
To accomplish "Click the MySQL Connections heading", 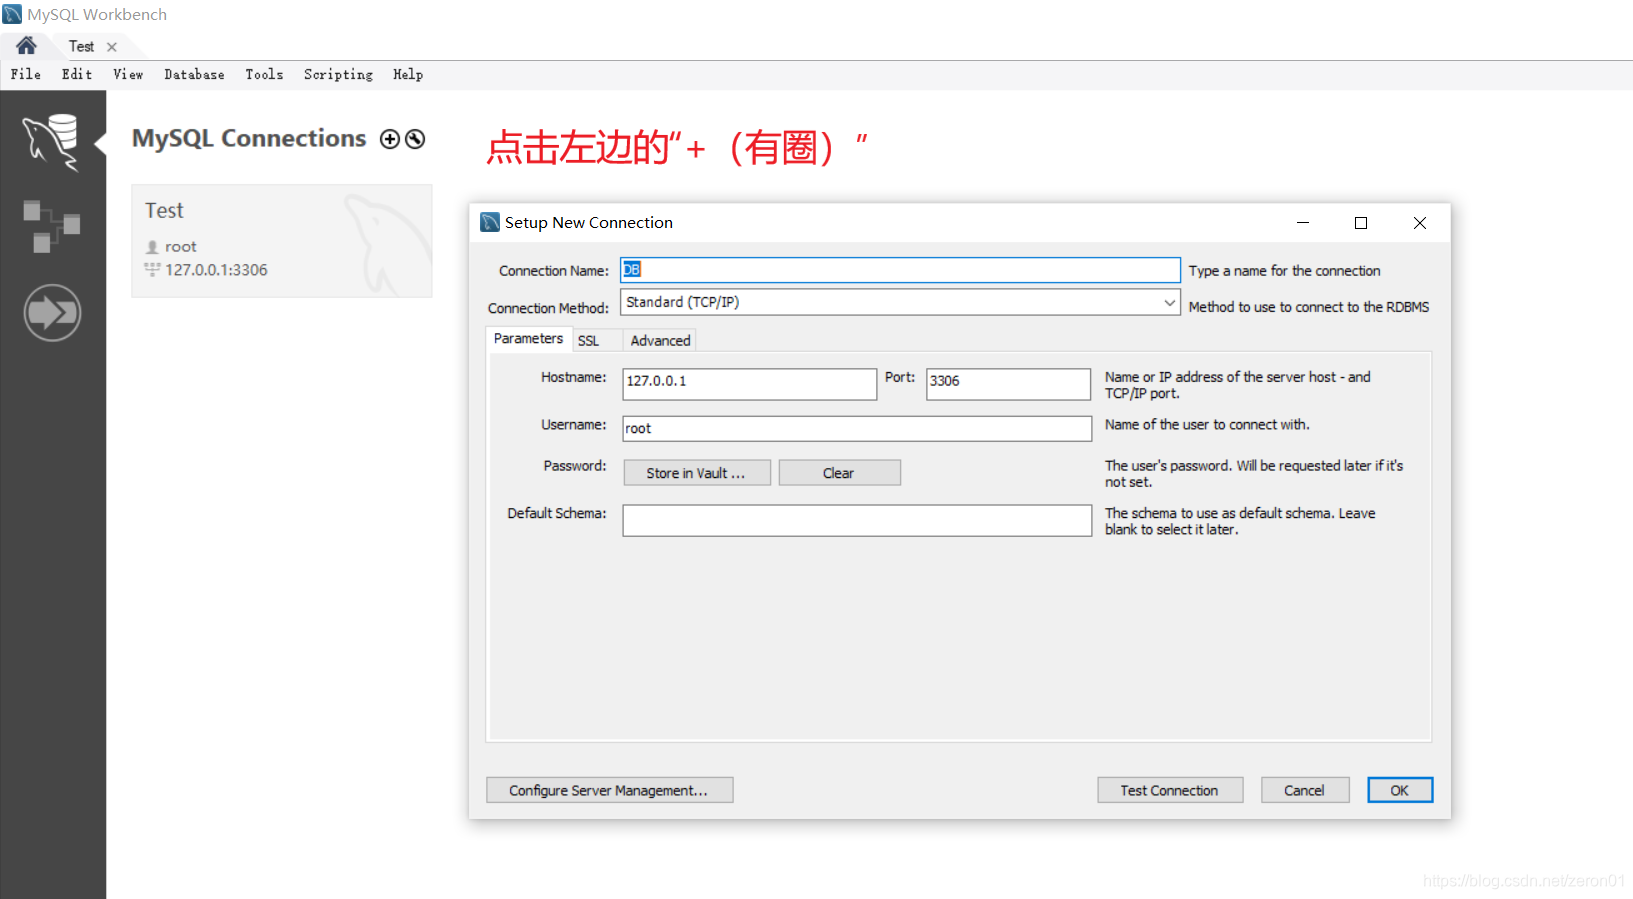I will pos(249,138).
